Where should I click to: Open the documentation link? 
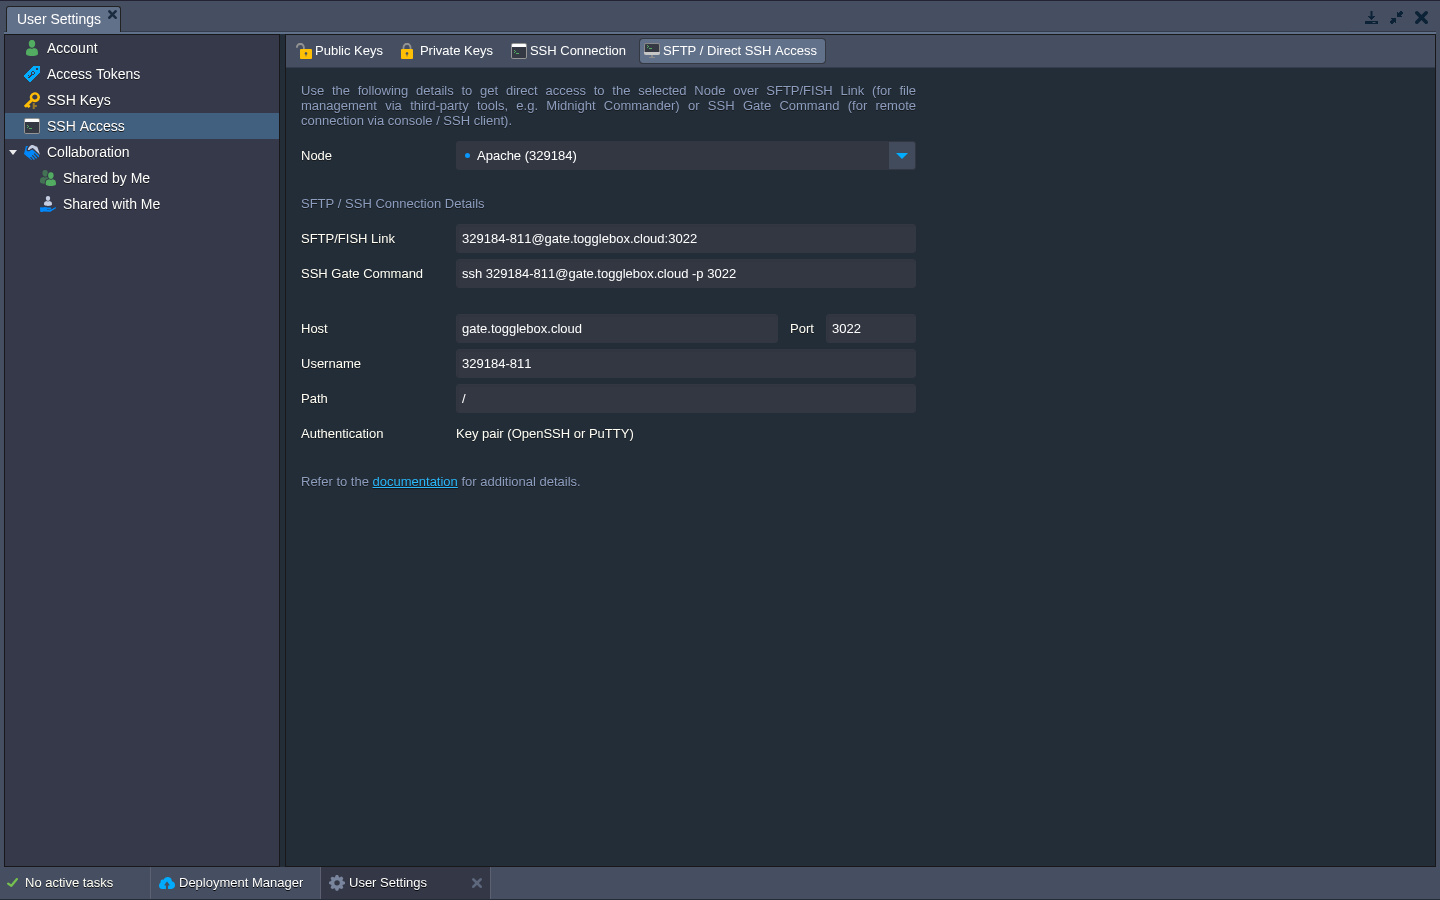tap(415, 482)
